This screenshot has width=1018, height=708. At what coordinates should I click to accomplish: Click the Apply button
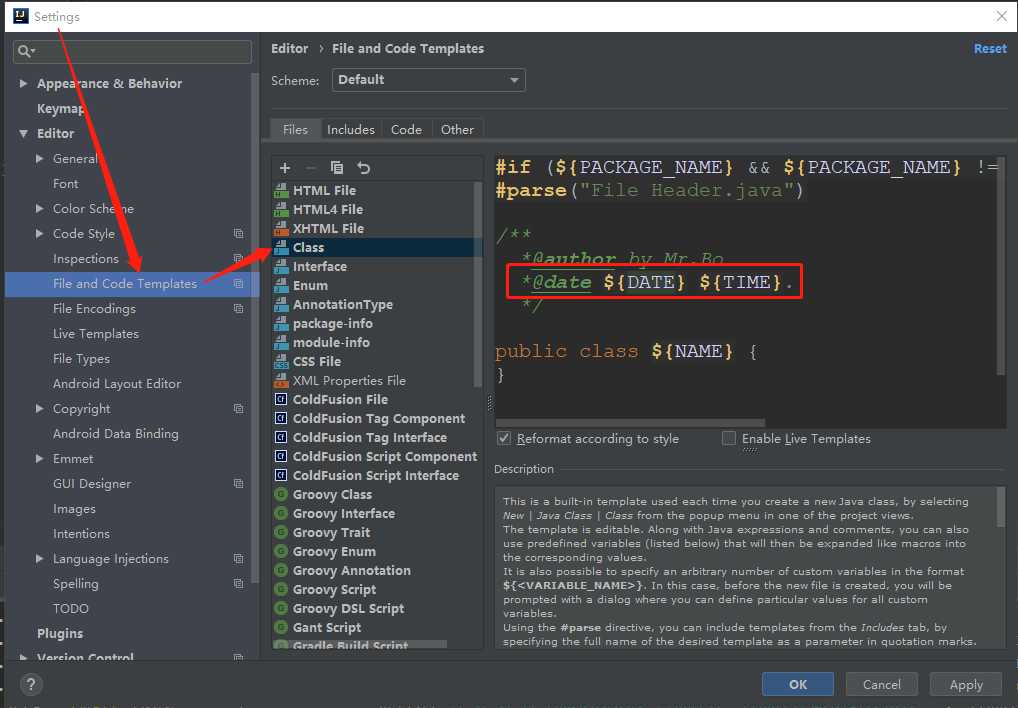[x=966, y=684]
